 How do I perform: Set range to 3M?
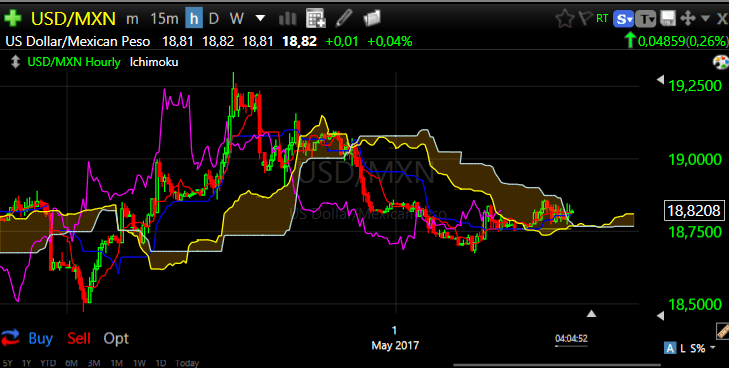pyautogui.click(x=94, y=363)
